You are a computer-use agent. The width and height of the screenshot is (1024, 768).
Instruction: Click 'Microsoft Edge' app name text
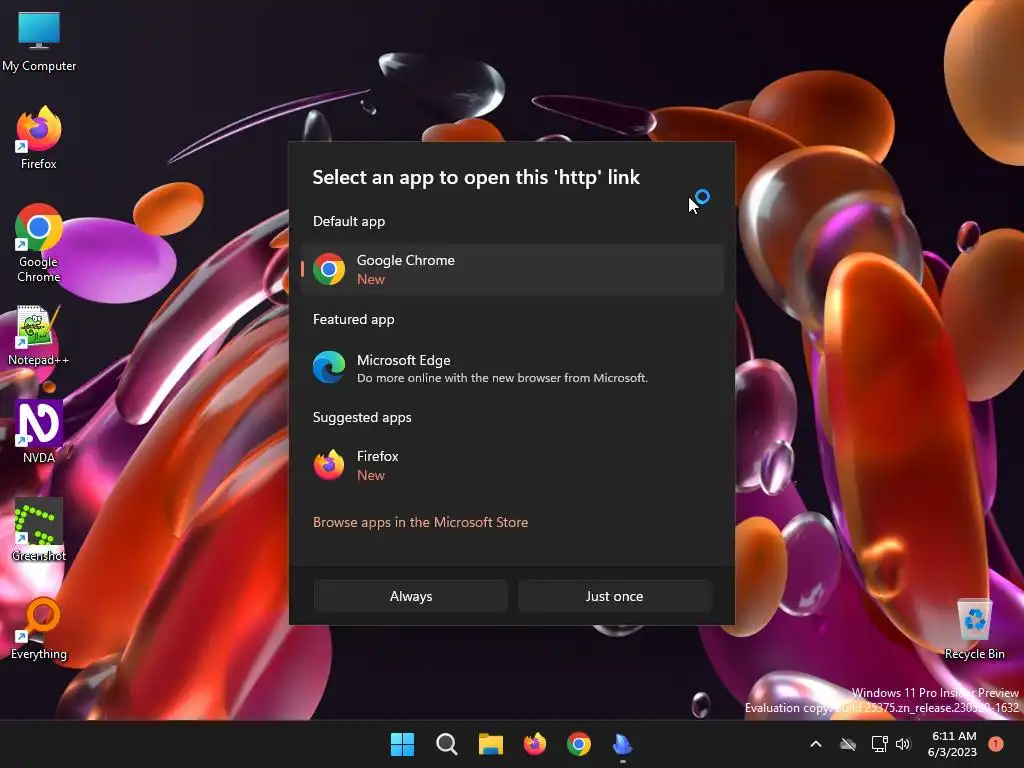[x=404, y=360]
